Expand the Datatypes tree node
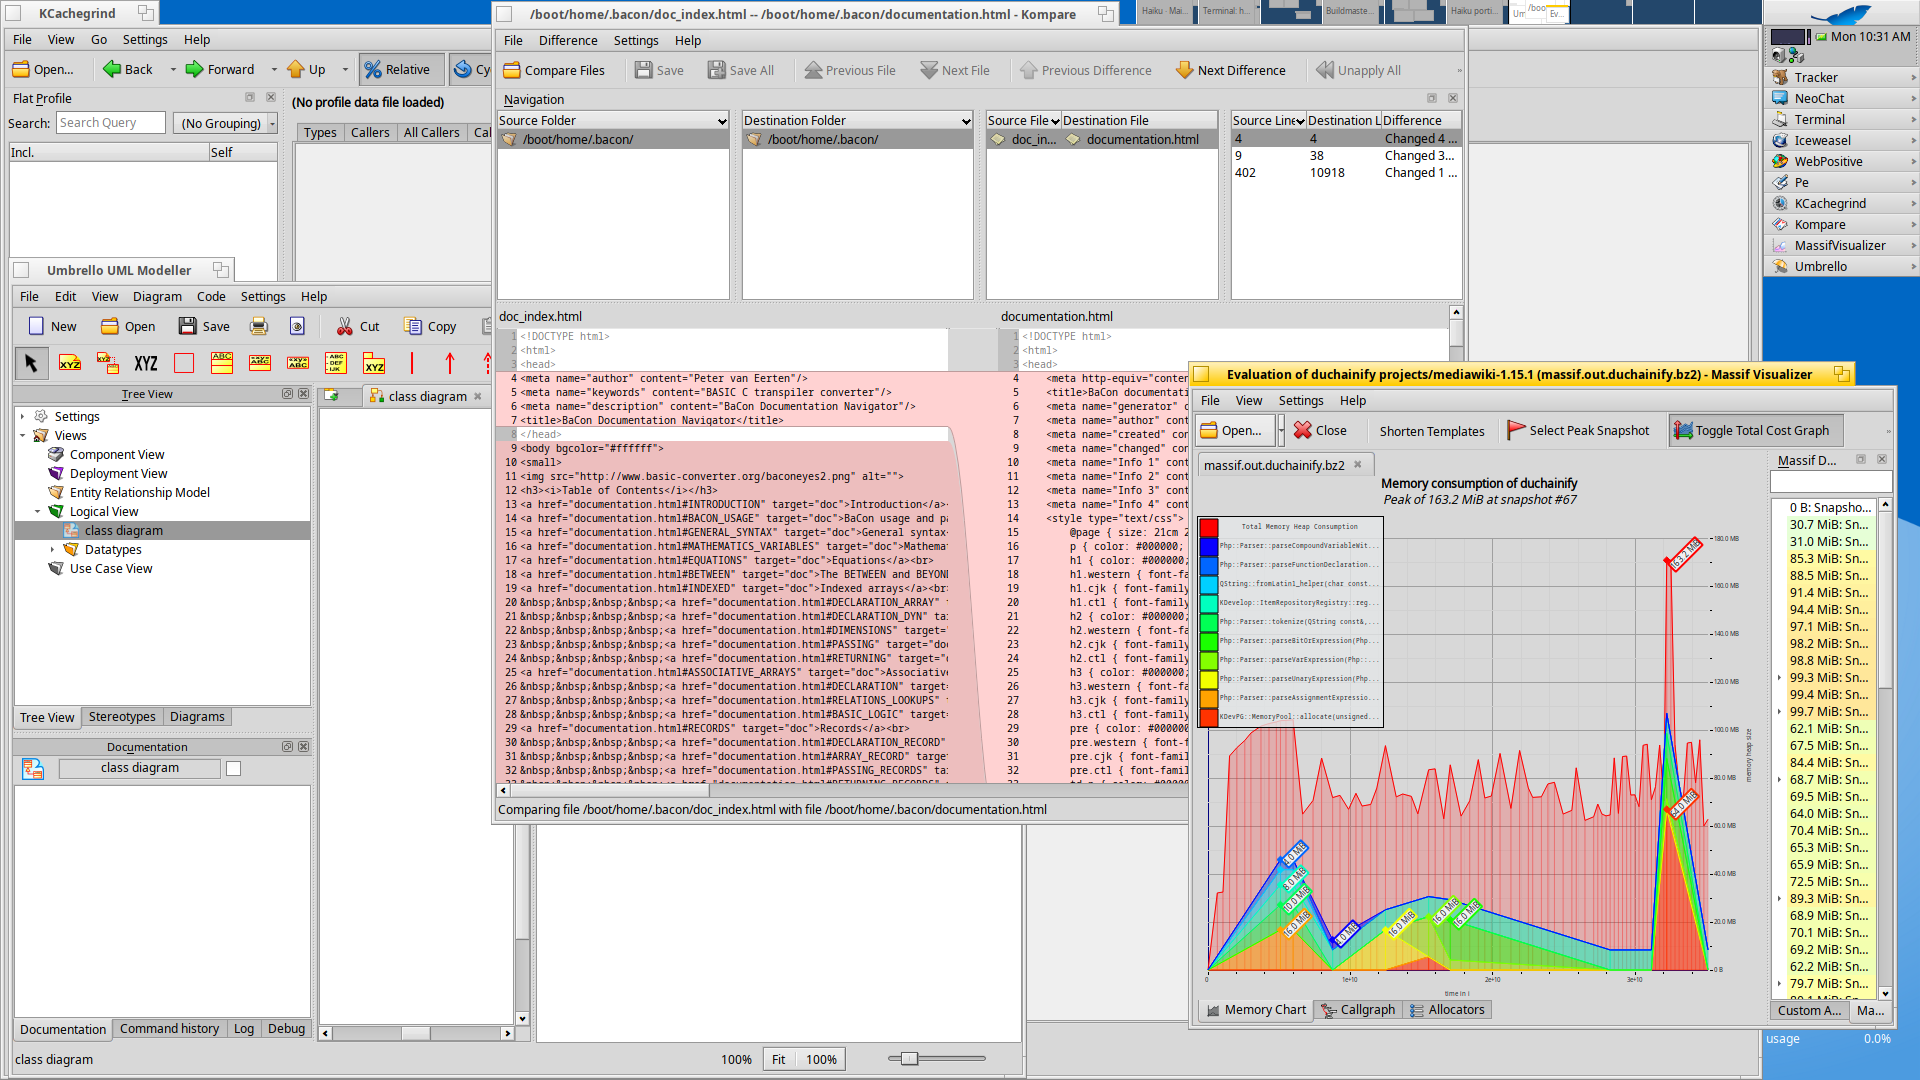 click(x=52, y=549)
